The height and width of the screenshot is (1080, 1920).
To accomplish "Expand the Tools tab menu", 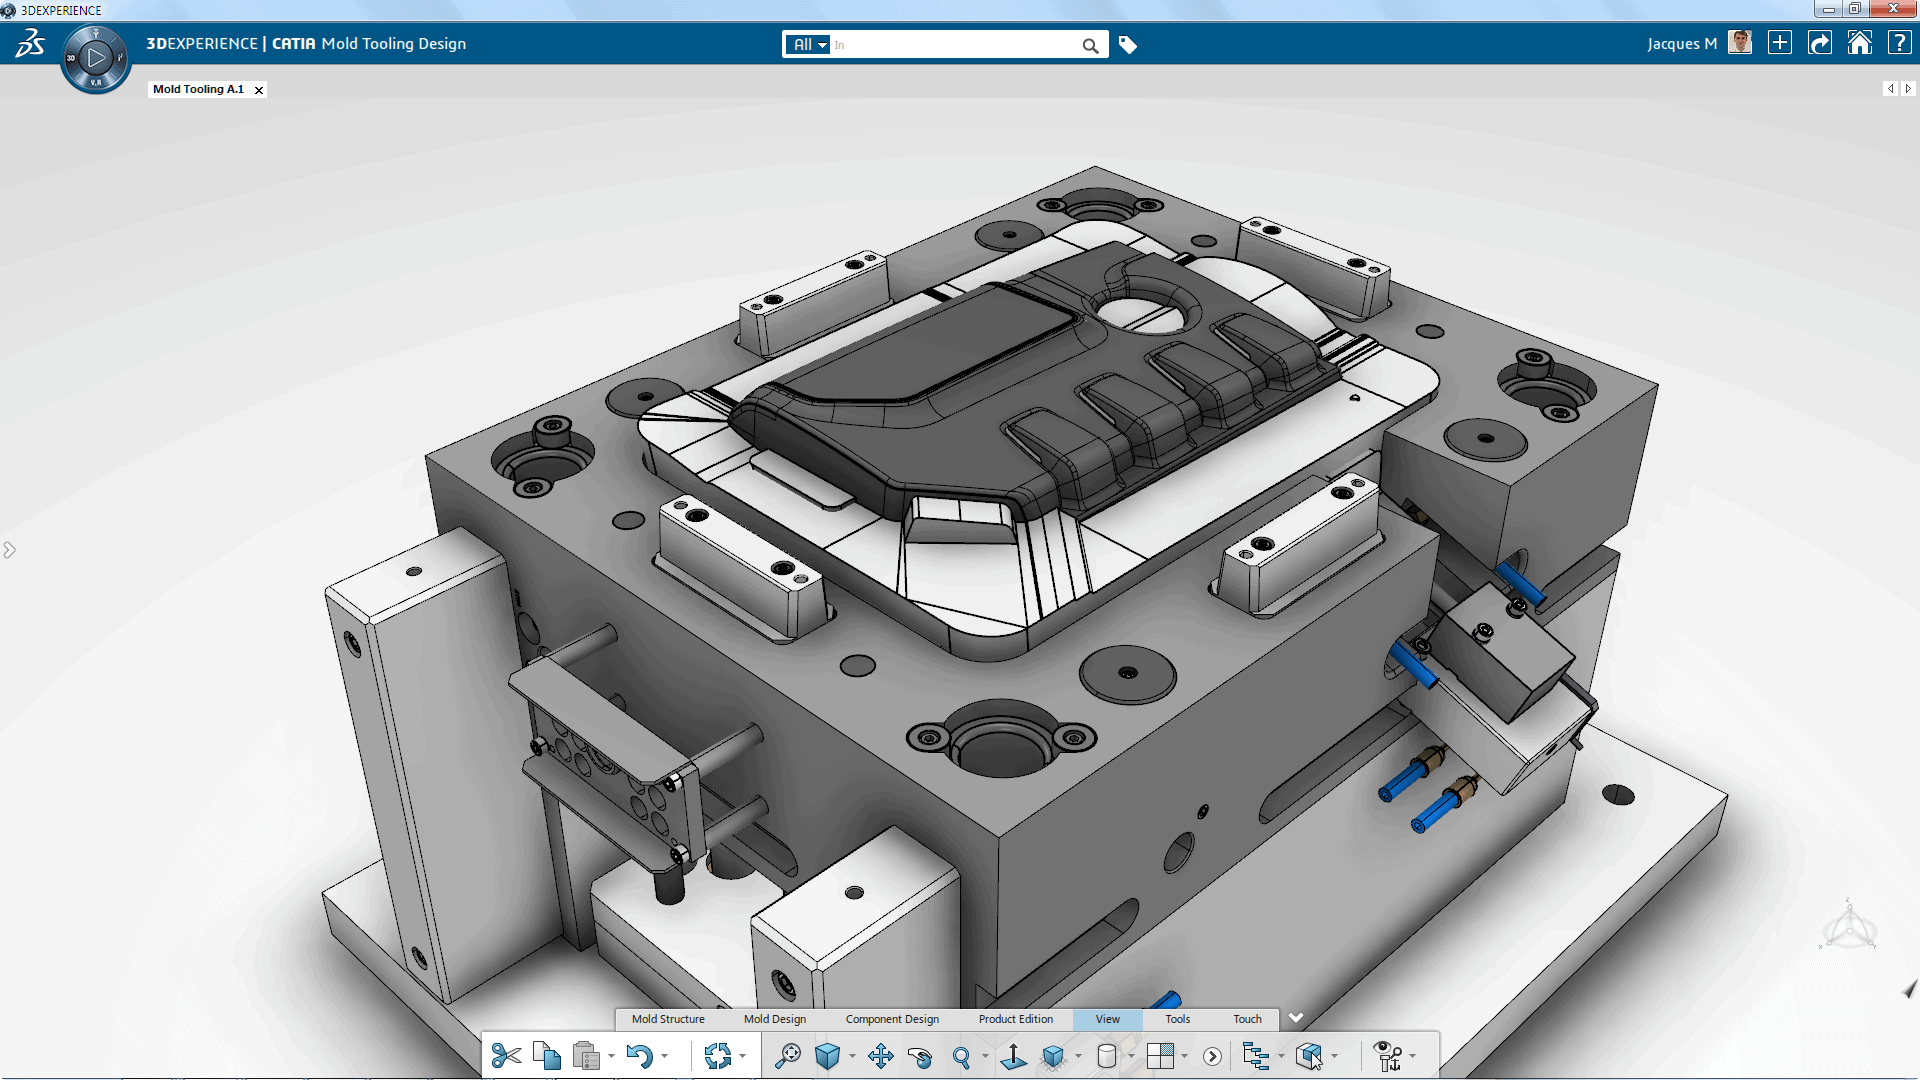I will tap(1178, 1018).
